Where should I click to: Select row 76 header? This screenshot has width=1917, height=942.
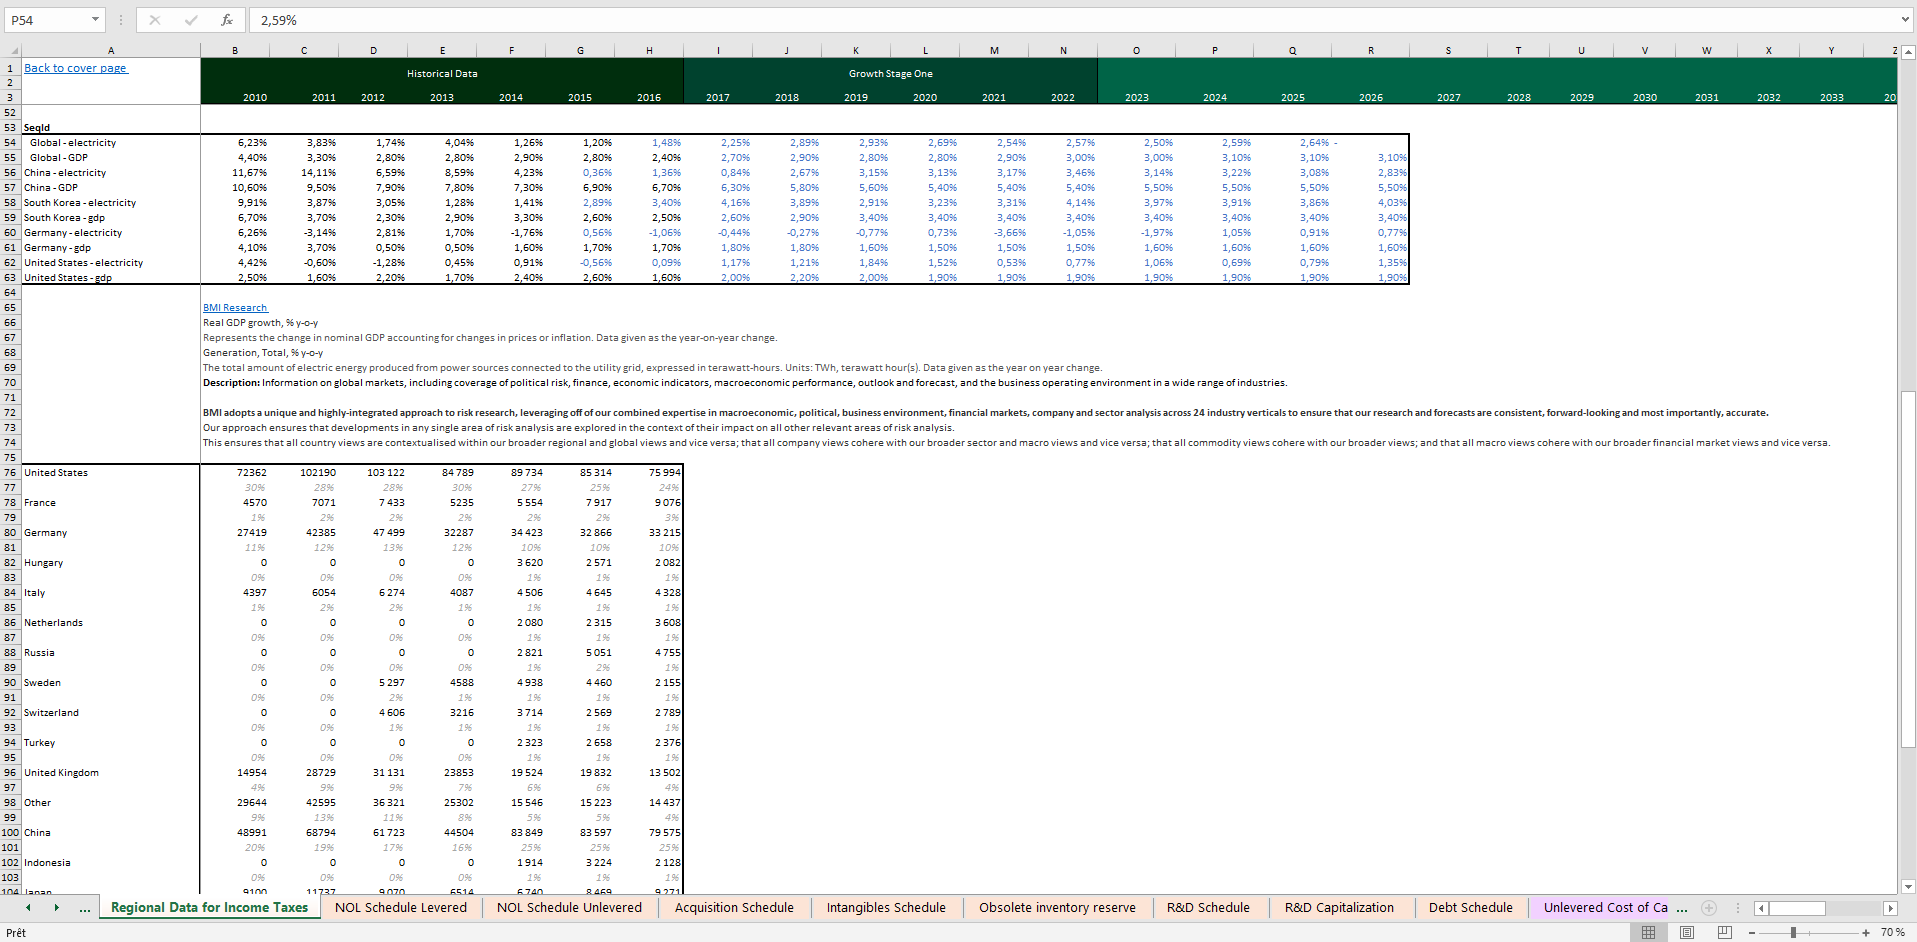coord(10,473)
